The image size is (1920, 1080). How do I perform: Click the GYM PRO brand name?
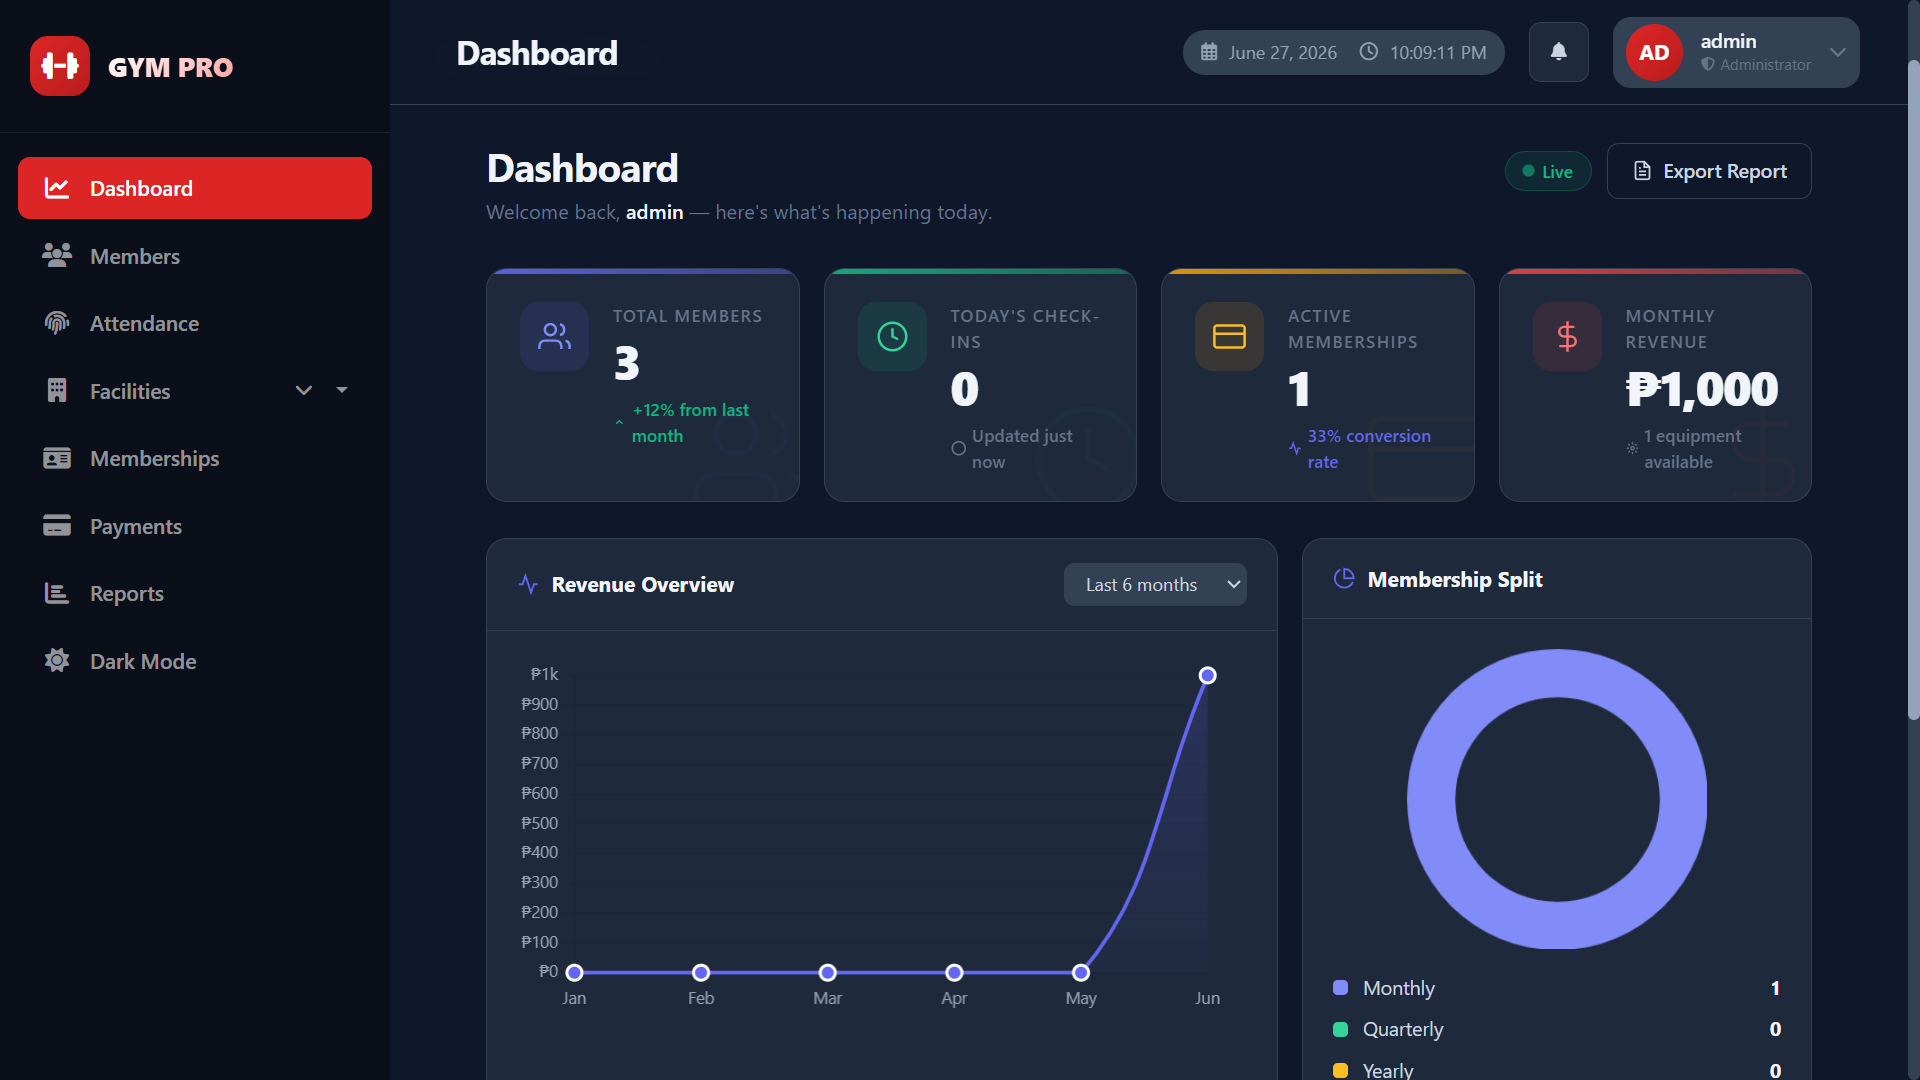[x=170, y=67]
